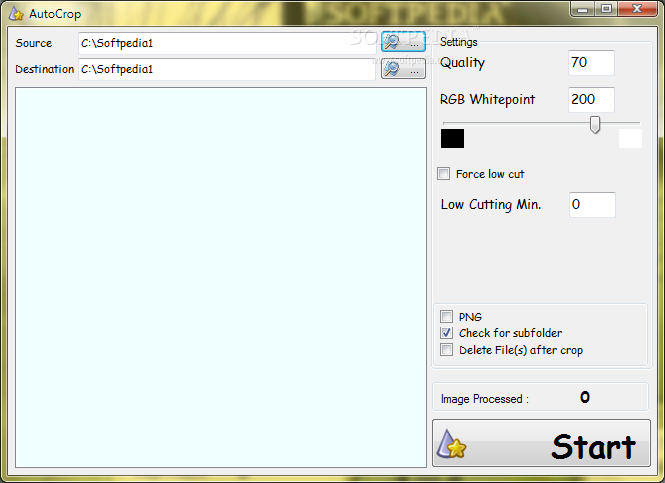The image size is (665, 483).
Task: Click the empty file list area
Action: pyautogui.click(x=221, y=277)
